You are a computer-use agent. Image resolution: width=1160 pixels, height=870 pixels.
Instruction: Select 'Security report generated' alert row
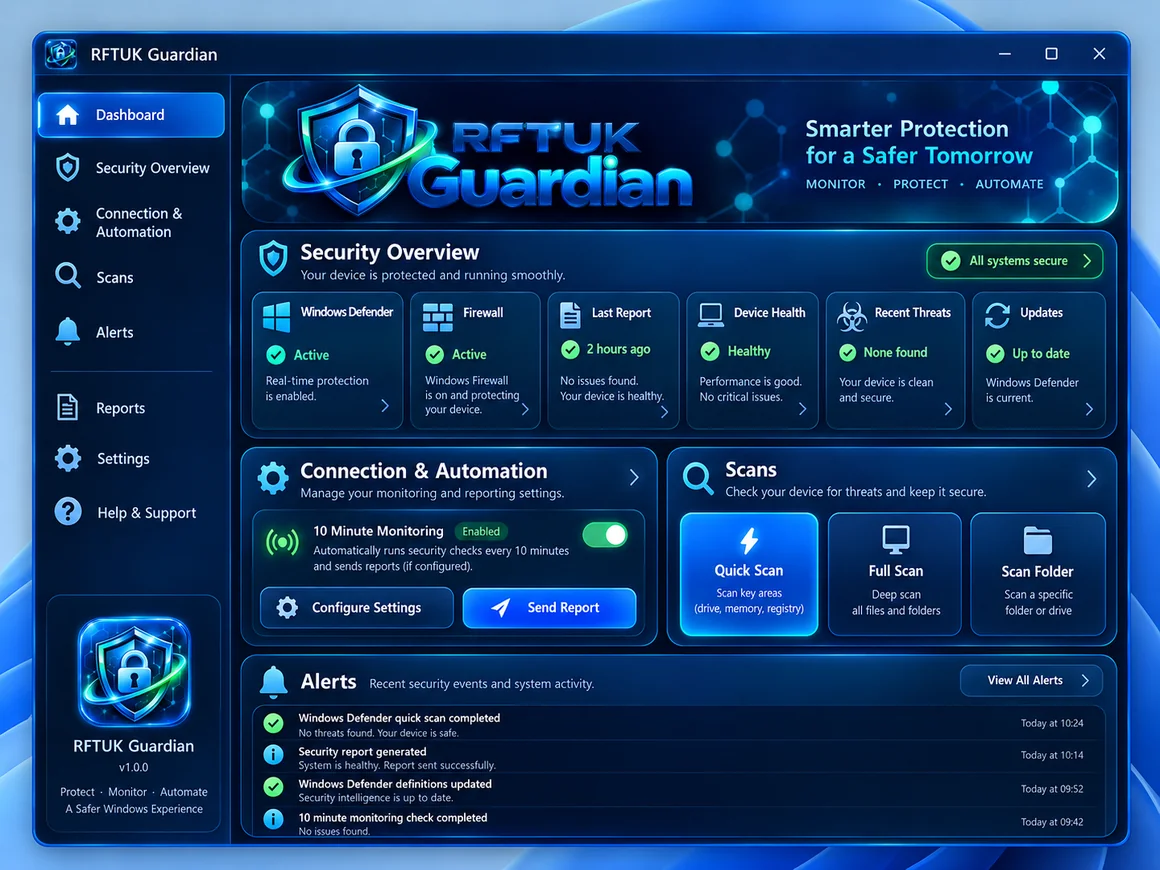pos(678,758)
